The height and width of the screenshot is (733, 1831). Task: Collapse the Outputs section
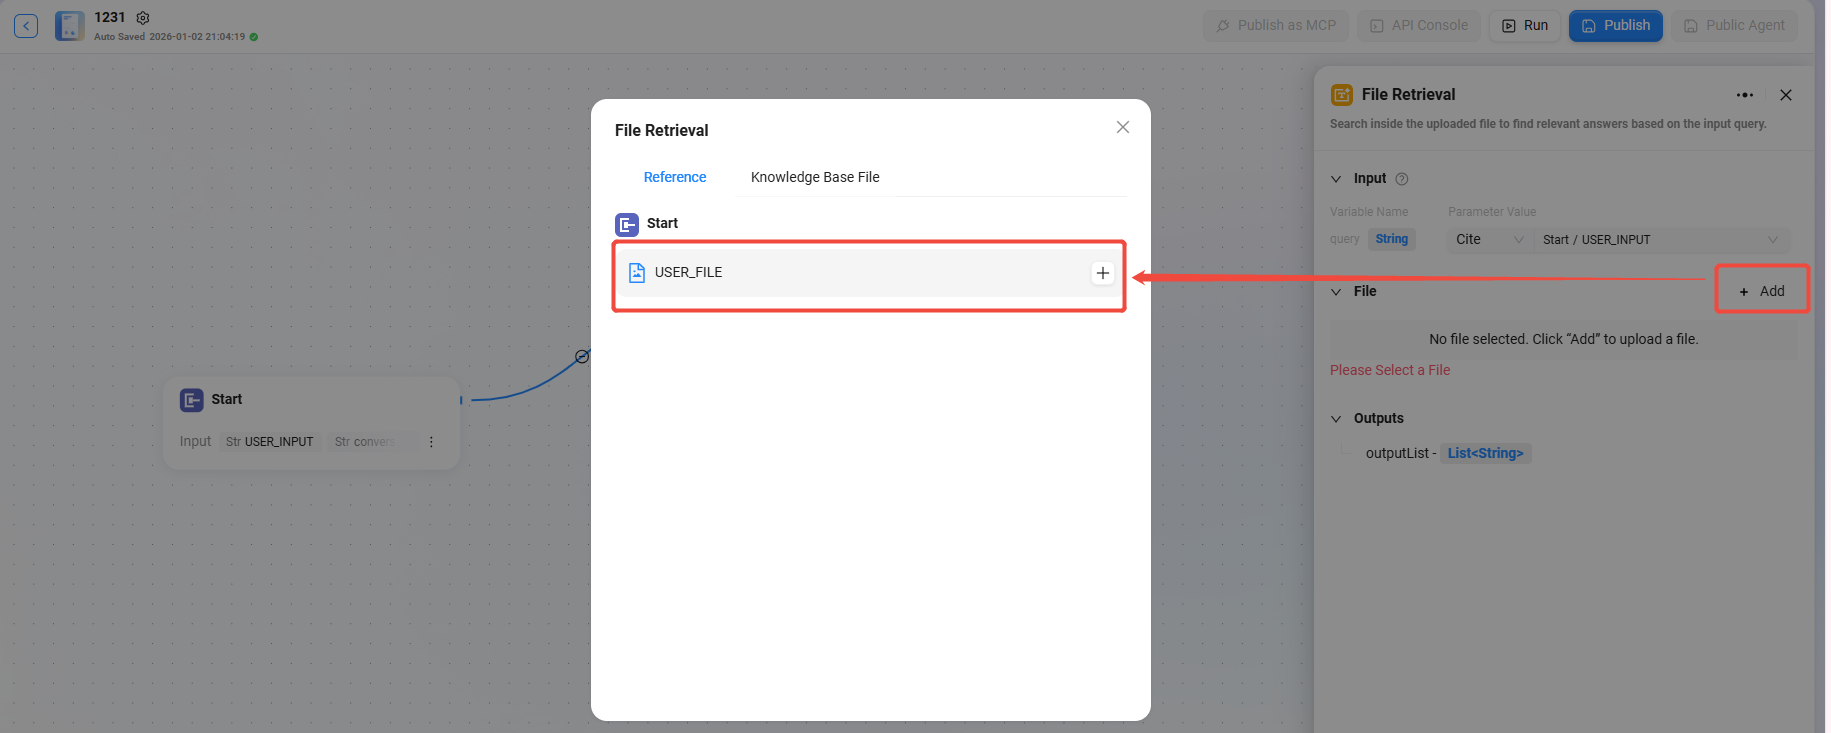[1336, 419]
